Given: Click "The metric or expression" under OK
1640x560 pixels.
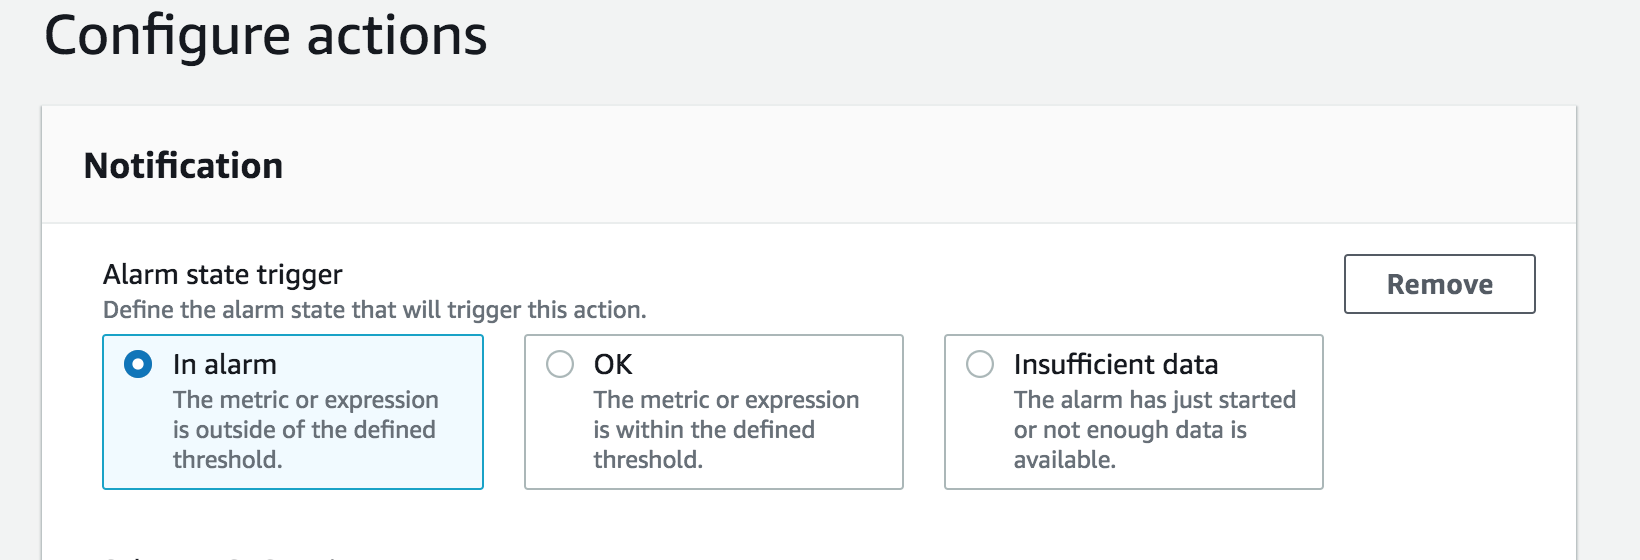Looking at the screenshot, I should (726, 400).
